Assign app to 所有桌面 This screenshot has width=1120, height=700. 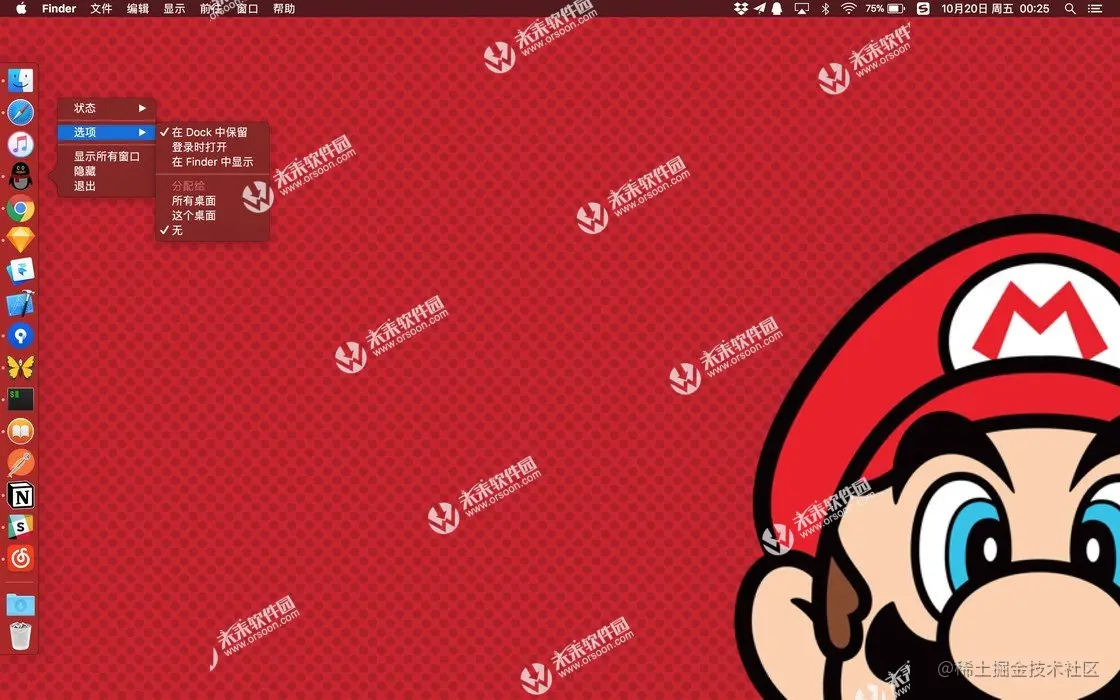(212, 201)
